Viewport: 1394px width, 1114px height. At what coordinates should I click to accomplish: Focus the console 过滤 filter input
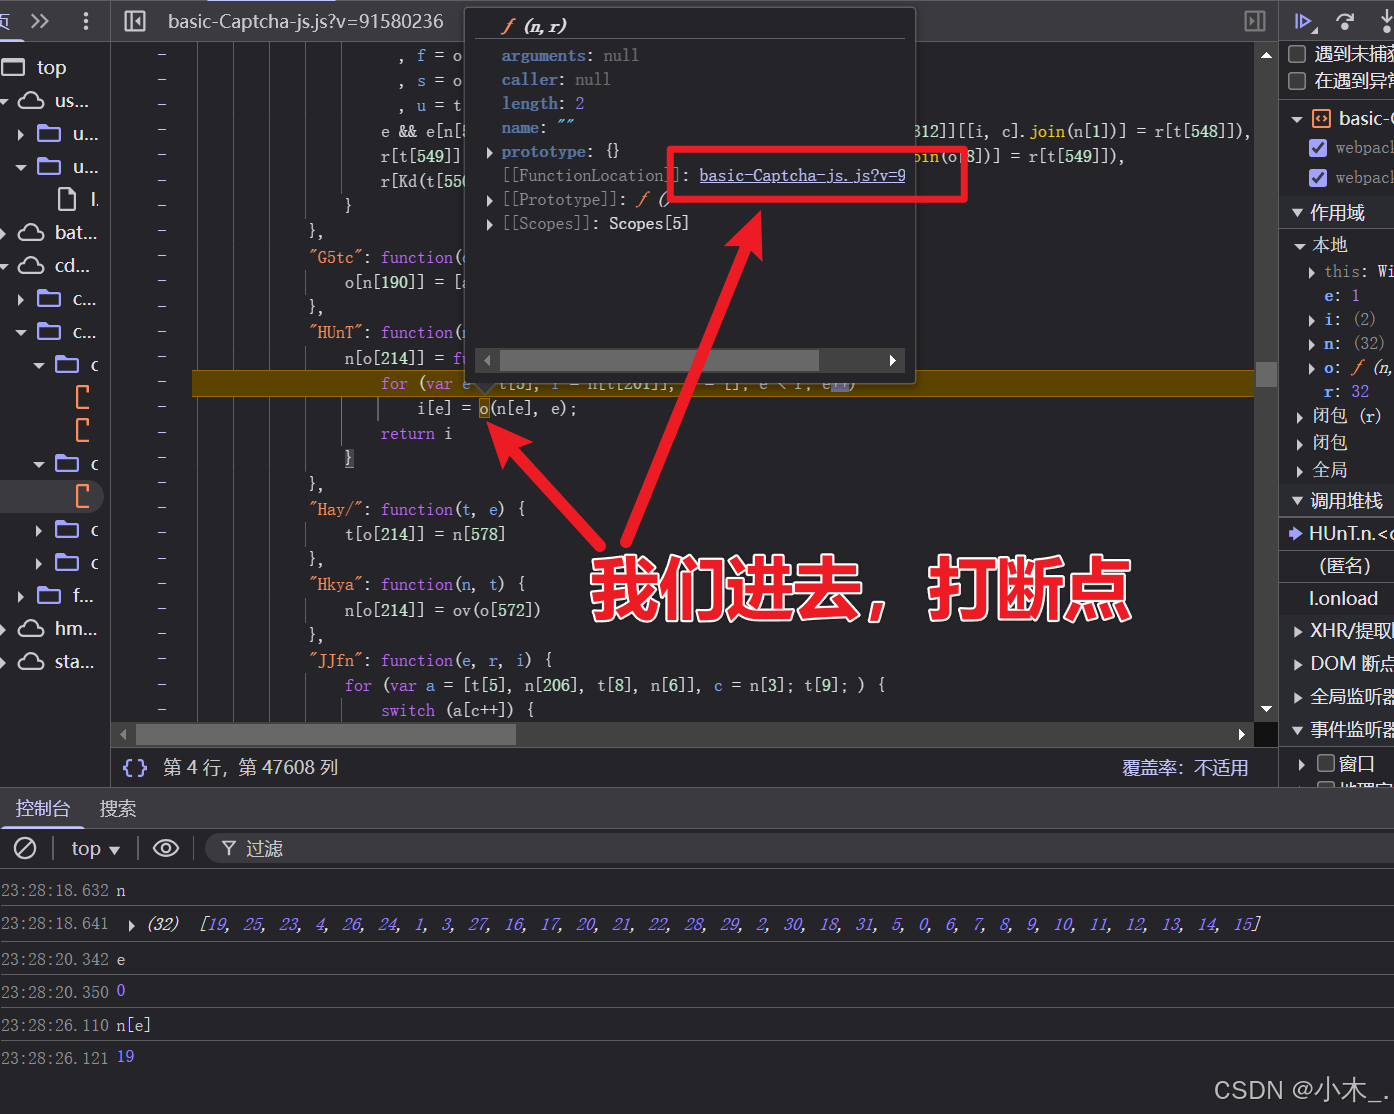tap(799, 848)
